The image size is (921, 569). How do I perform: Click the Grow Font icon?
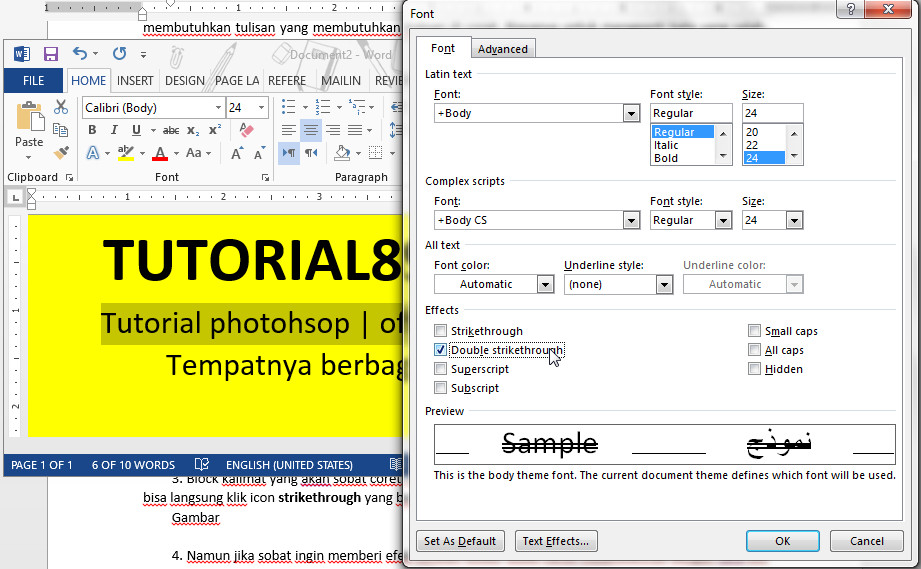(237, 153)
